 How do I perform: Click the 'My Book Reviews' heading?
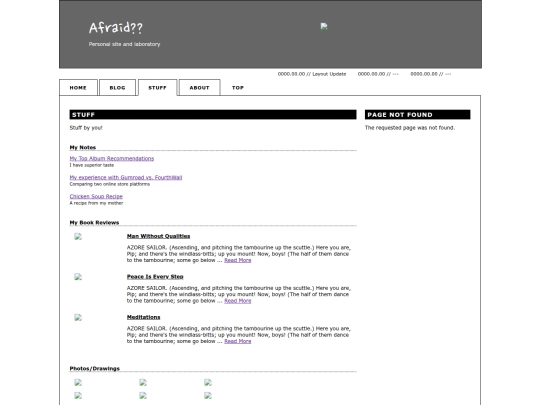click(94, 222)
